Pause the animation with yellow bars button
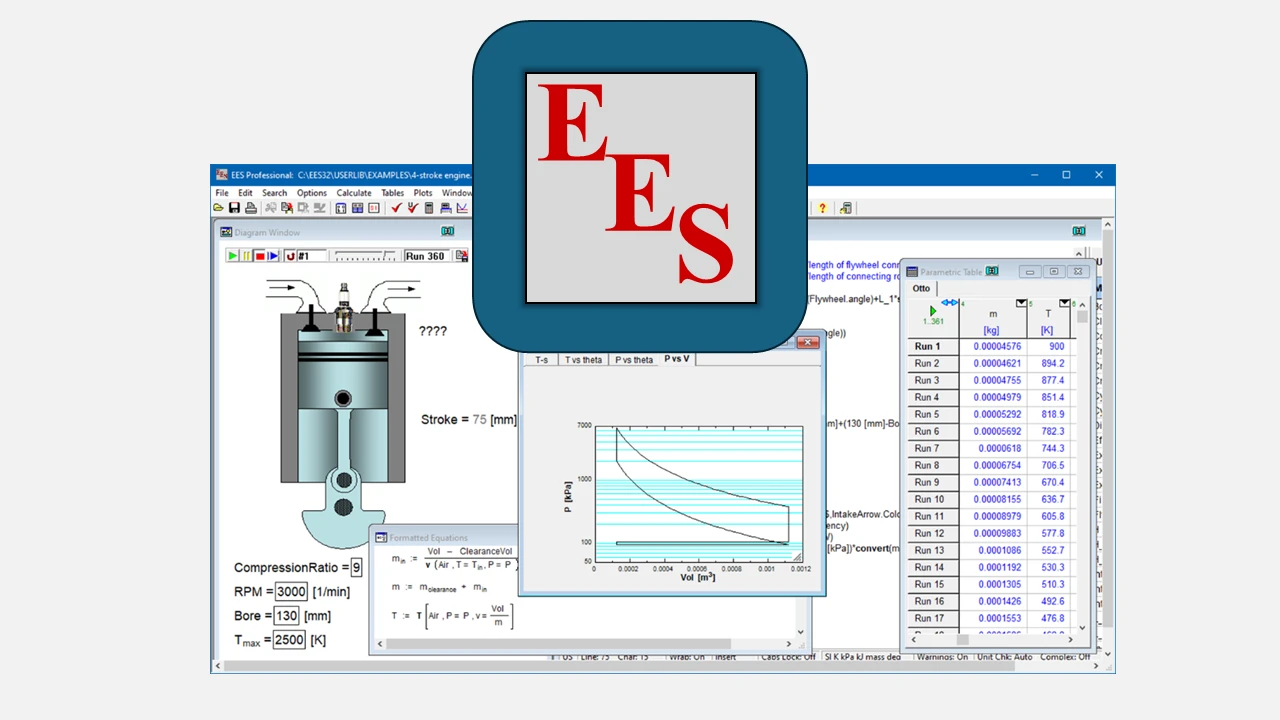This screenshot has width=1280, height=720. (x=246, y=256)
